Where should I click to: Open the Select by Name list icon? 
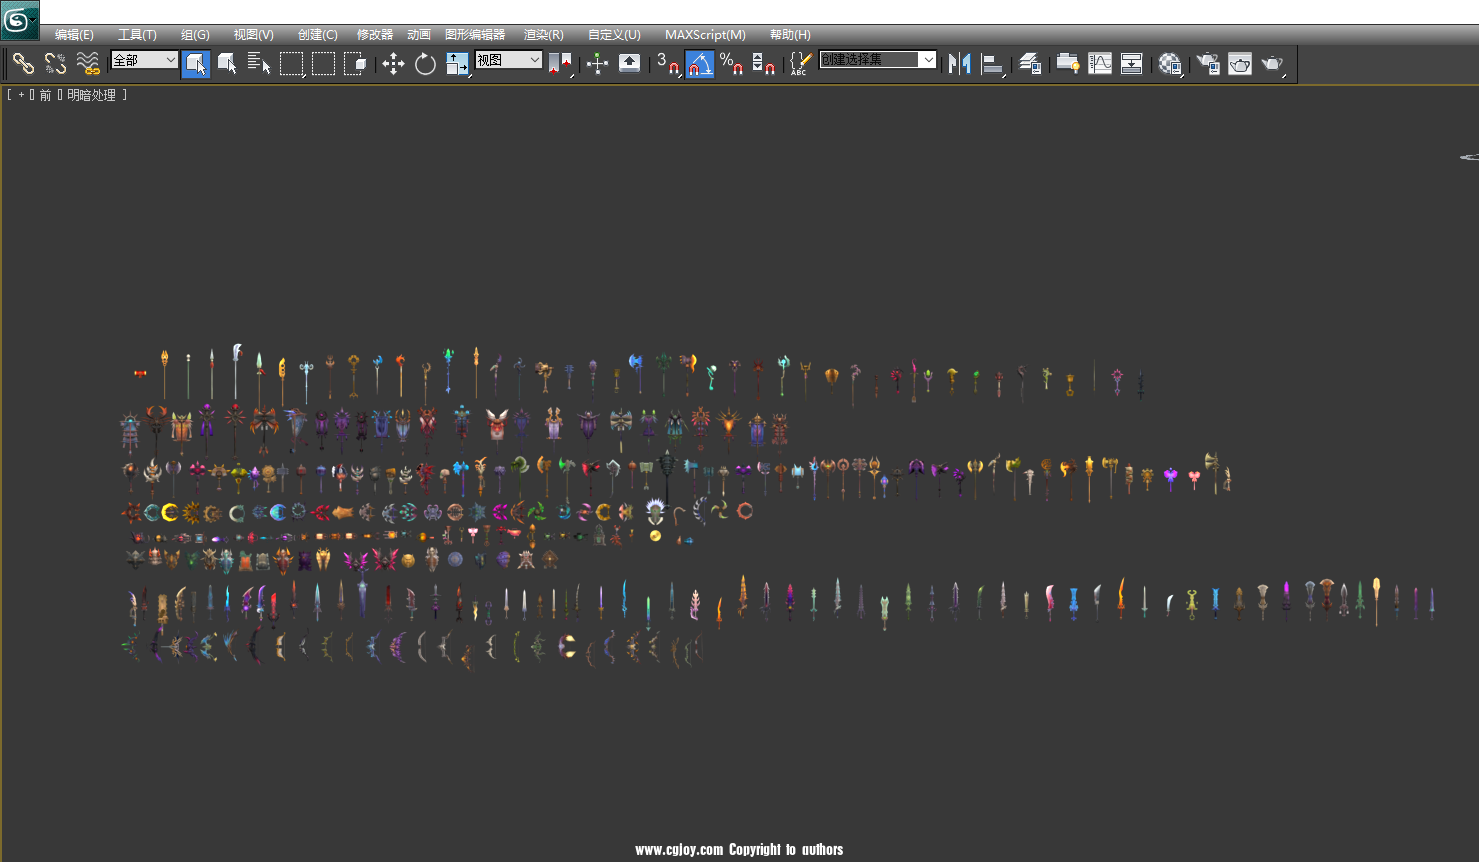point(259,64)
